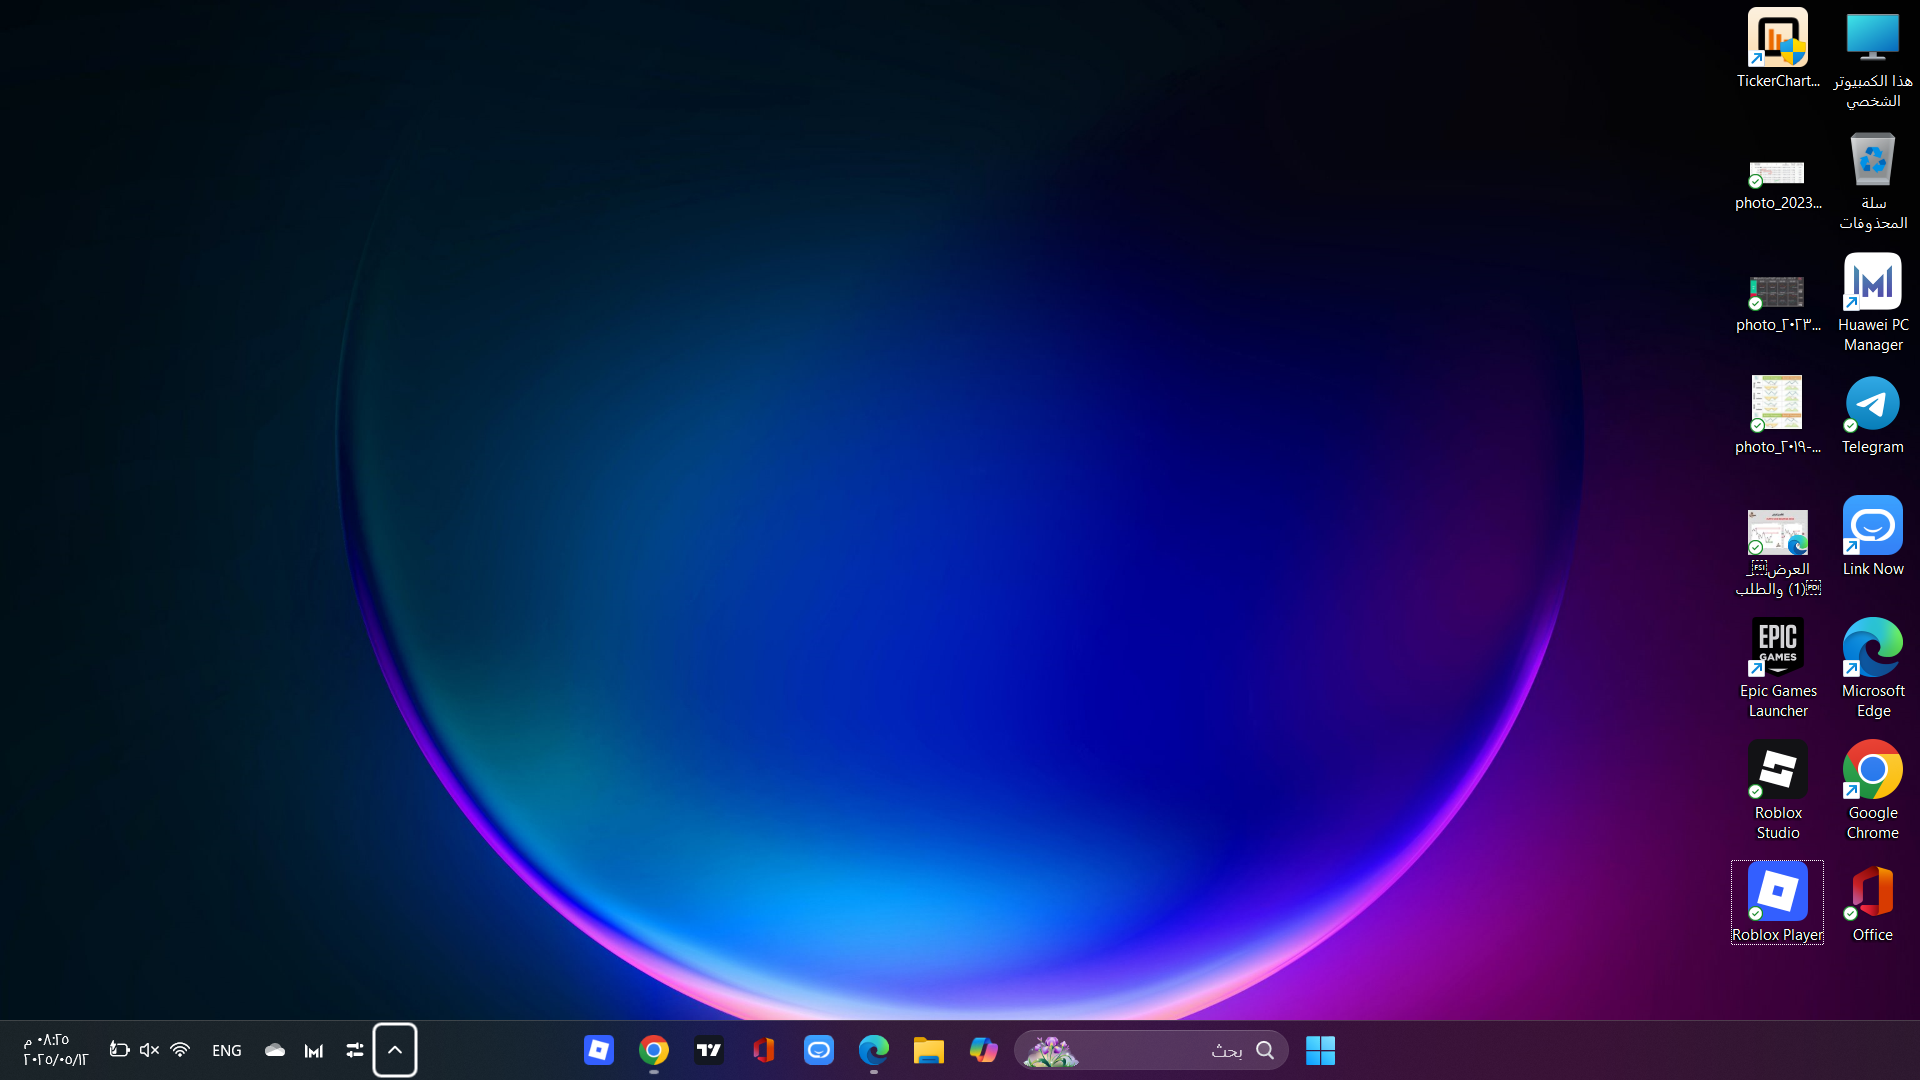Image resolution: width=1920 pixels, height=1080 pixels.
Task: Select the Huawei PC Manager desktop icon
Action: click(x=1872, y=283)
